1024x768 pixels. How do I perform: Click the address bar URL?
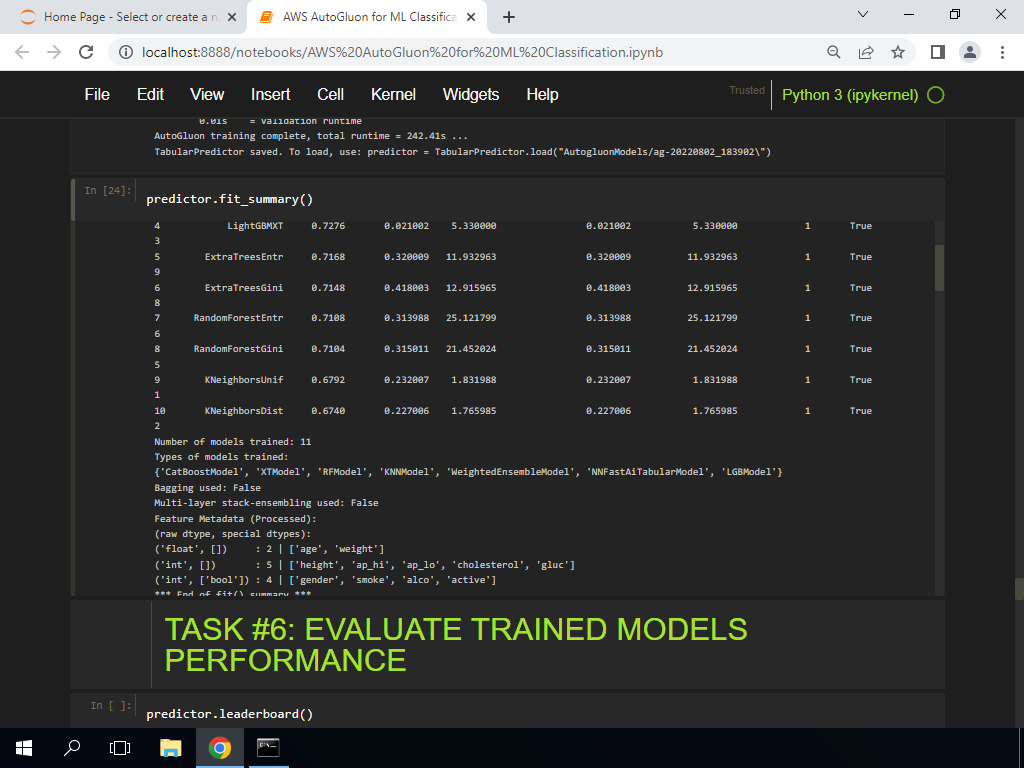pyautogui.click(x=402, y=52)
